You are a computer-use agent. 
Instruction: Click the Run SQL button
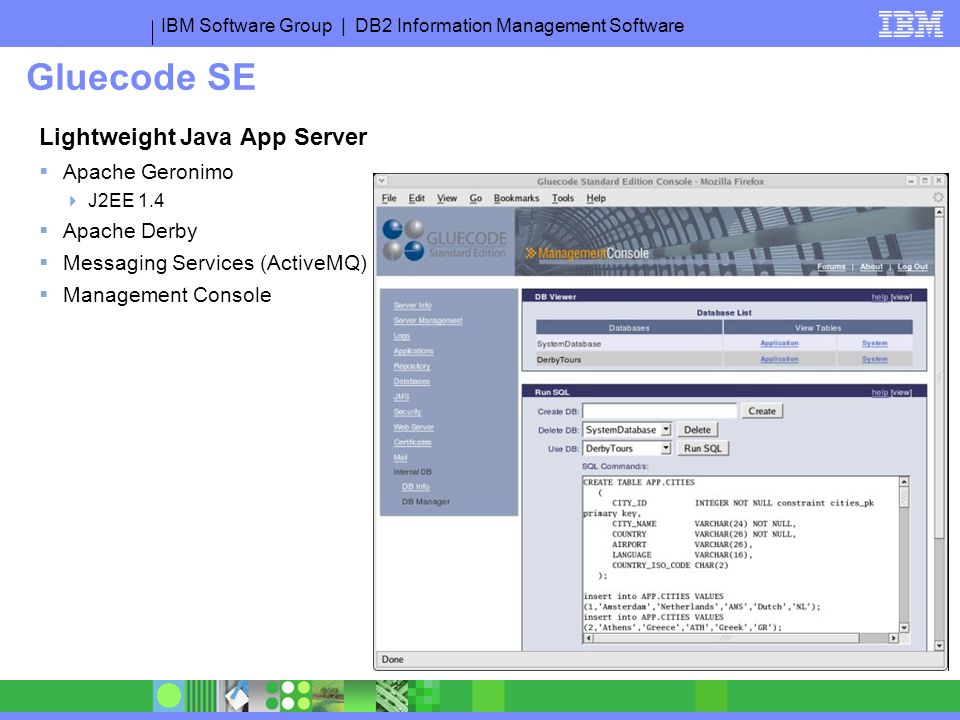click(x=702, y=448)
